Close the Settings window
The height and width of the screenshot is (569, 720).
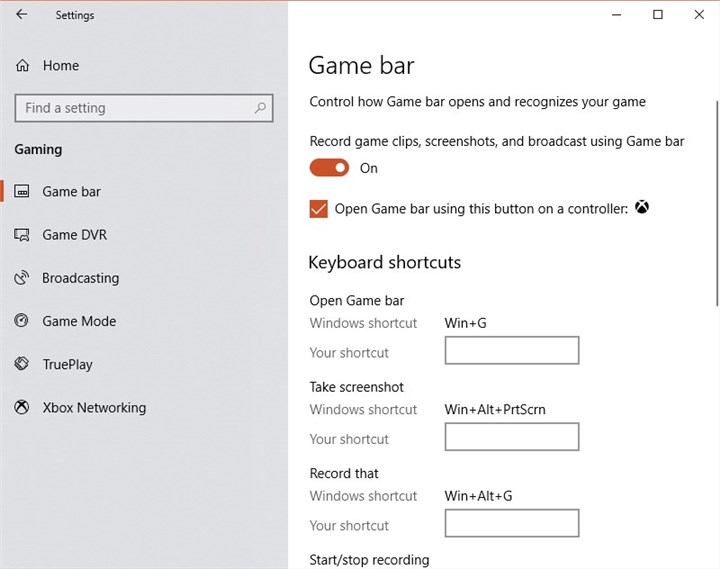tap(699, 15)
